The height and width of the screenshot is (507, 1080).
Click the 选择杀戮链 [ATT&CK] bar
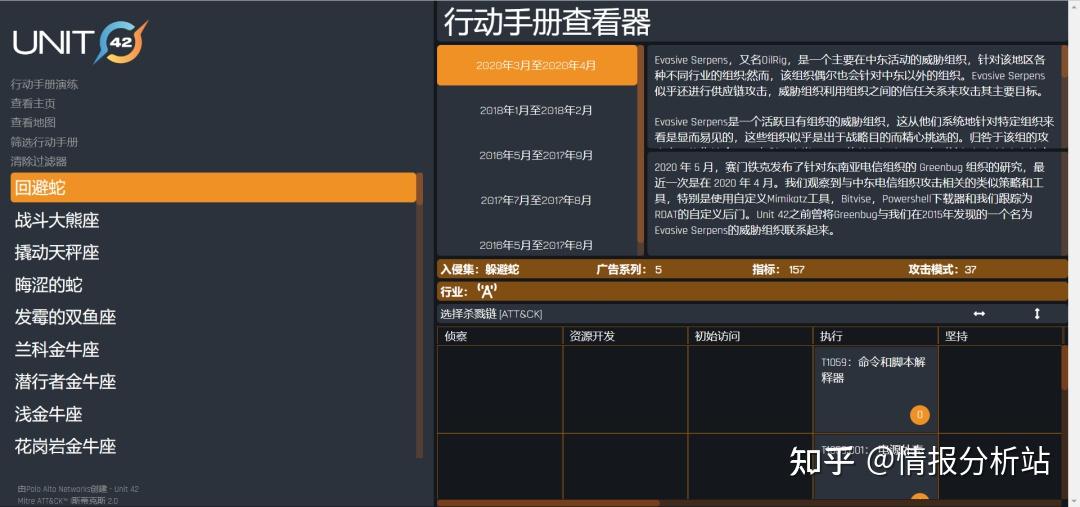click(x=752, y=314)
